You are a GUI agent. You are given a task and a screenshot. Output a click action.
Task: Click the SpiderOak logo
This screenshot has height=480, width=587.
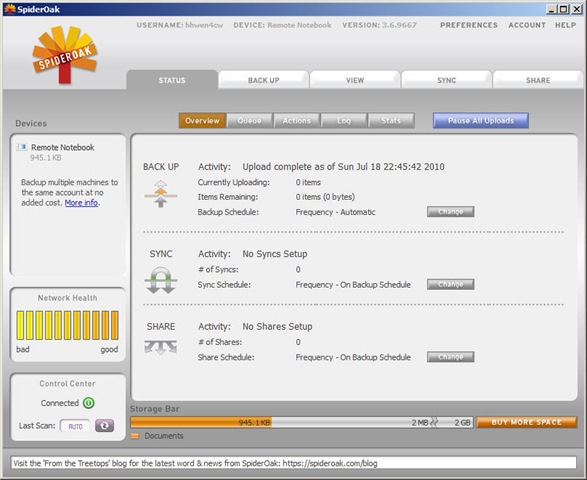click(x=65, y=55)
